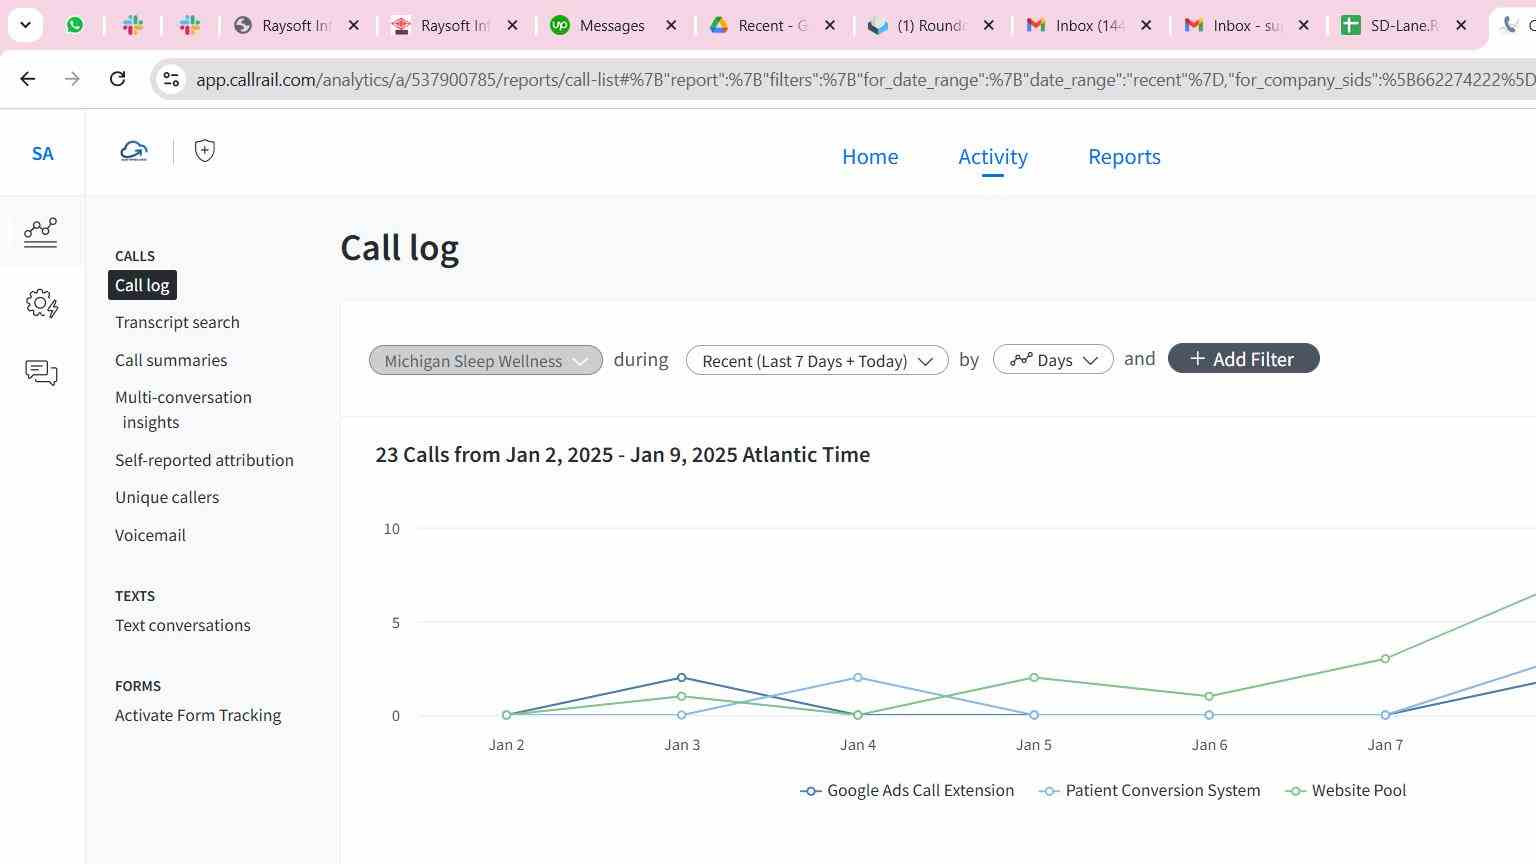Screen dimensions: 1536x864
Task: Close the Messages tab
Action: (672, 26)
